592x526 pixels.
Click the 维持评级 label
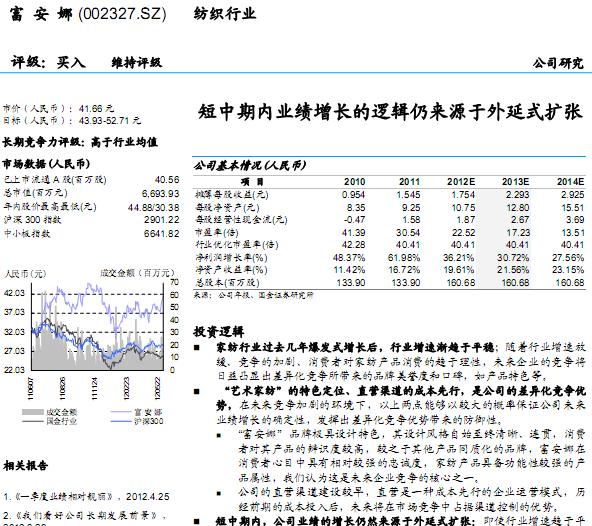tap(137, 63)
